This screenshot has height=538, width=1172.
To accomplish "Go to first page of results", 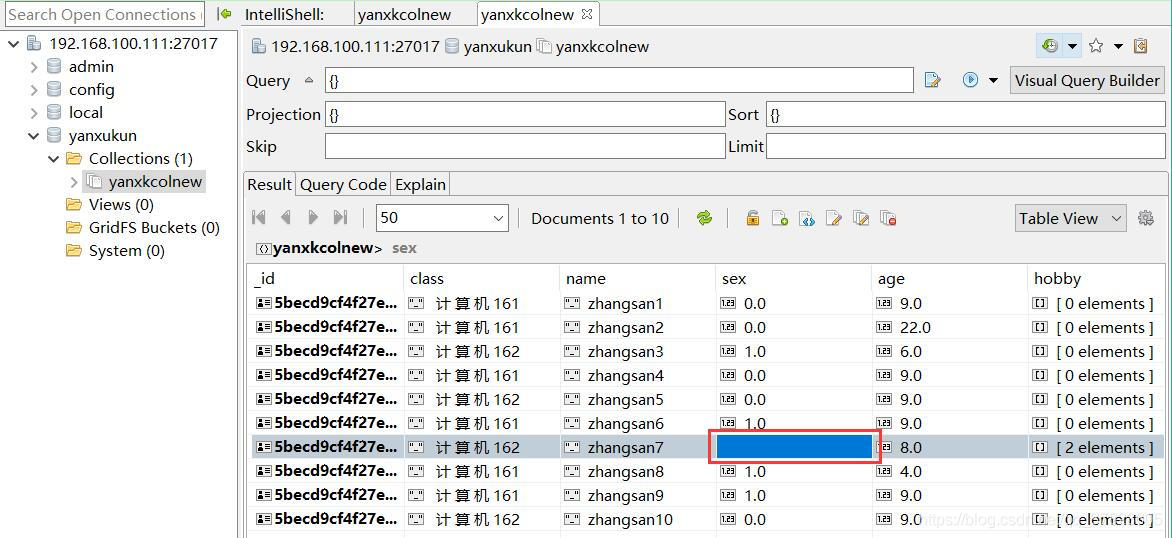I will click(x=259, y=217).
